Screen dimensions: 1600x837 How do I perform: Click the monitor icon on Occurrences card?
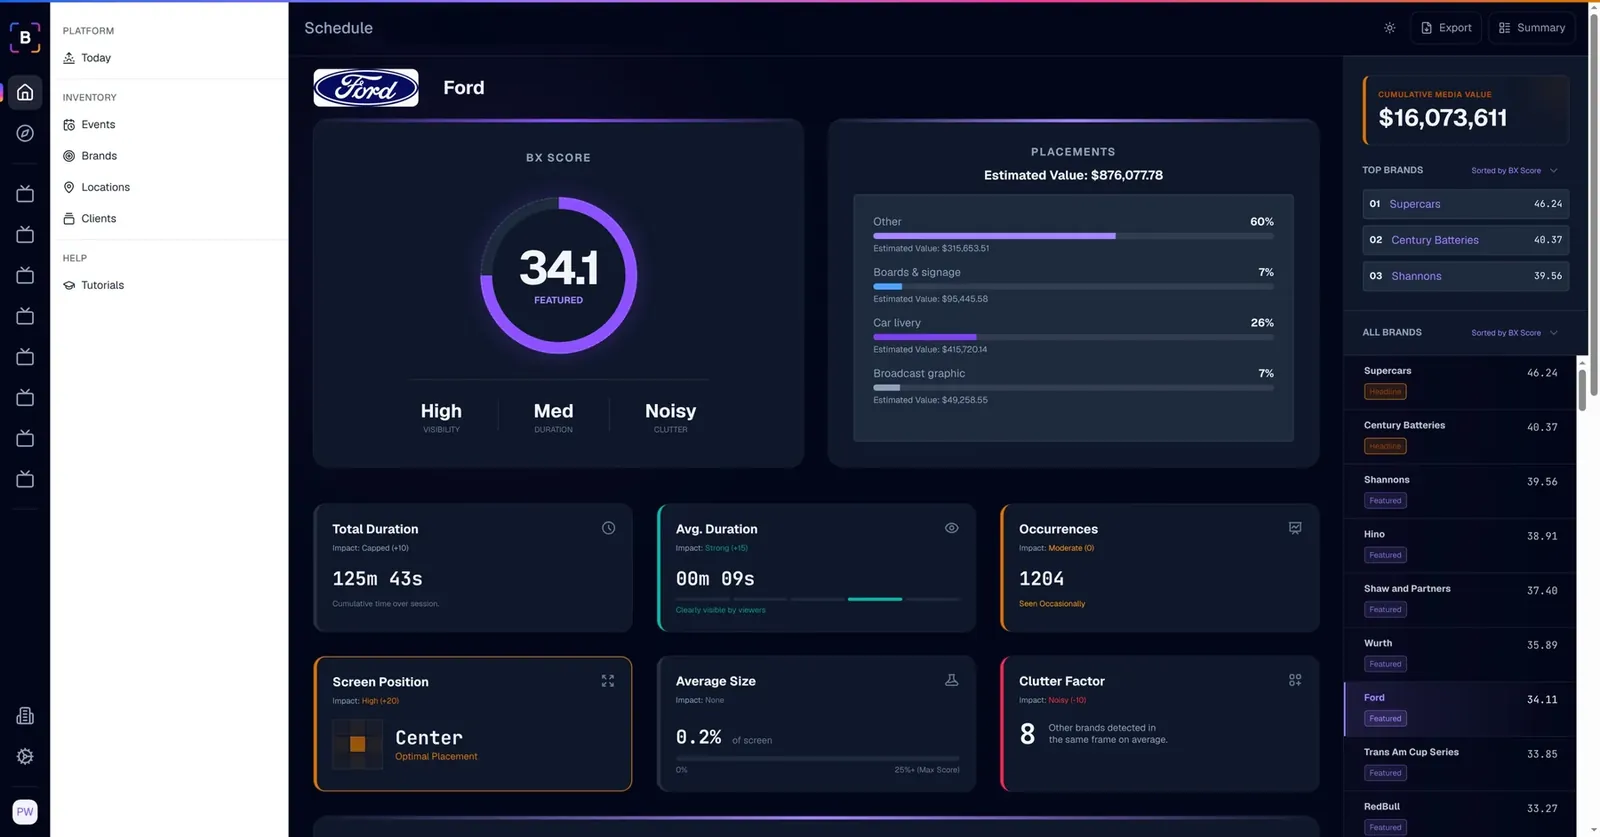click(1295, 528)
